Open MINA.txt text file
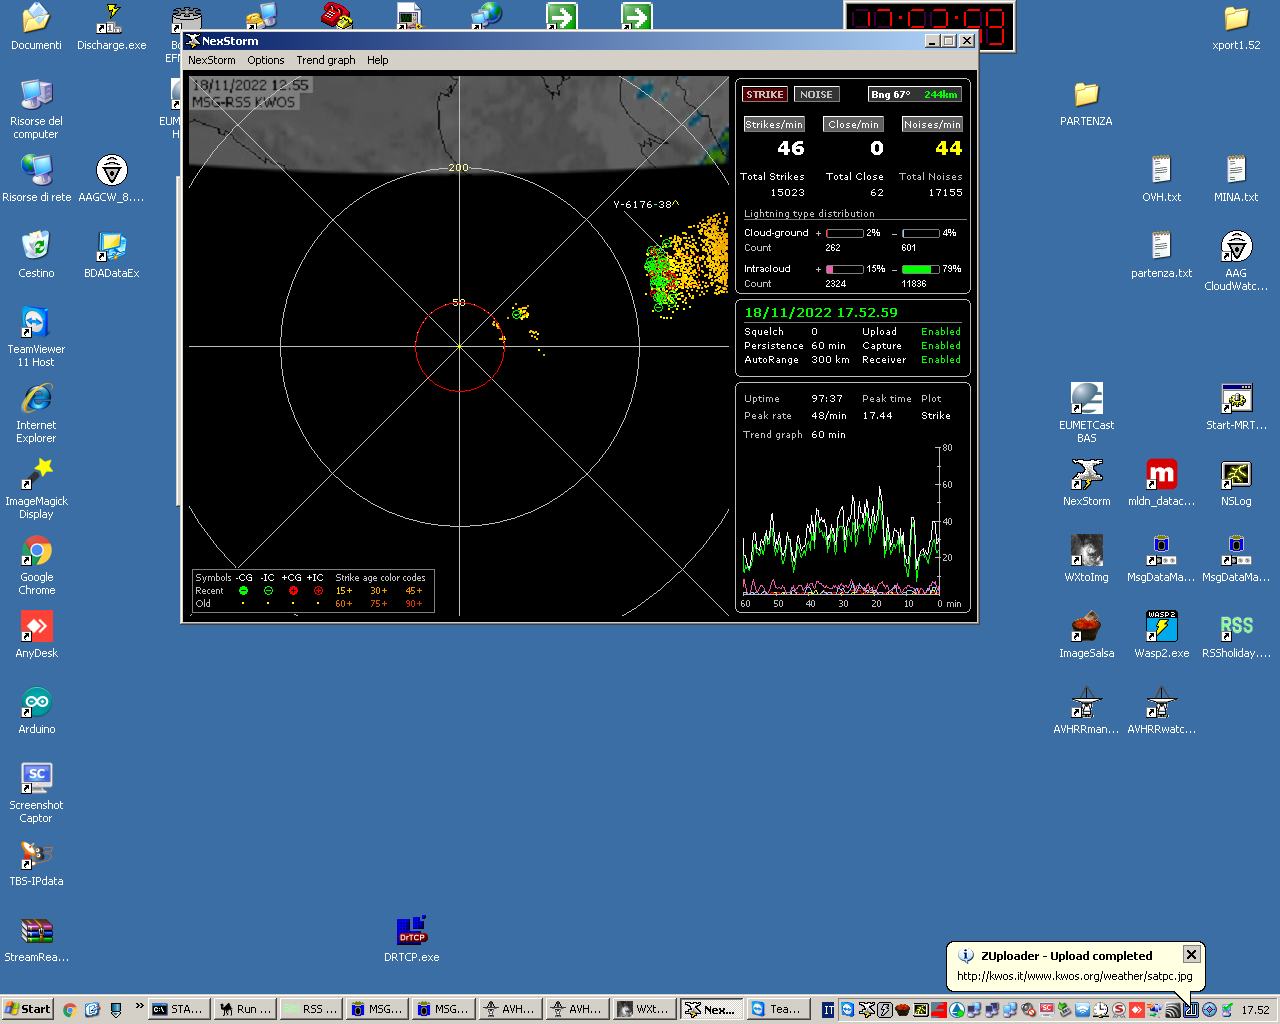1280x1024 pixels. tap(1236, 179)
